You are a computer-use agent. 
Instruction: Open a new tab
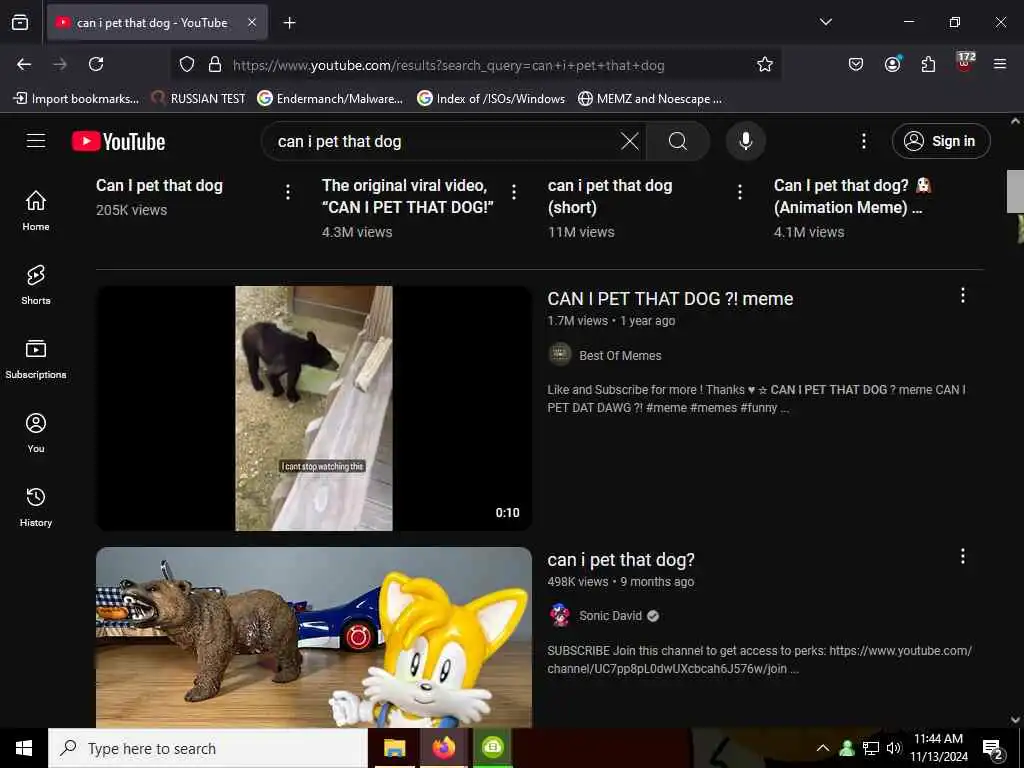pyautogui.click(x=289, y=23)
